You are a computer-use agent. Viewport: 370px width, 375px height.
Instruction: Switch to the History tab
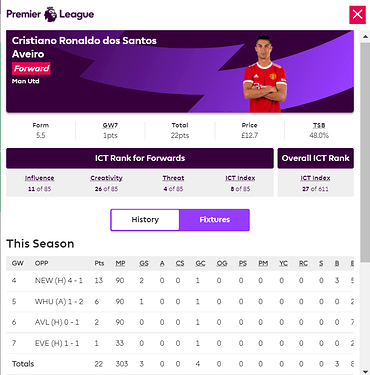(145, 220)
